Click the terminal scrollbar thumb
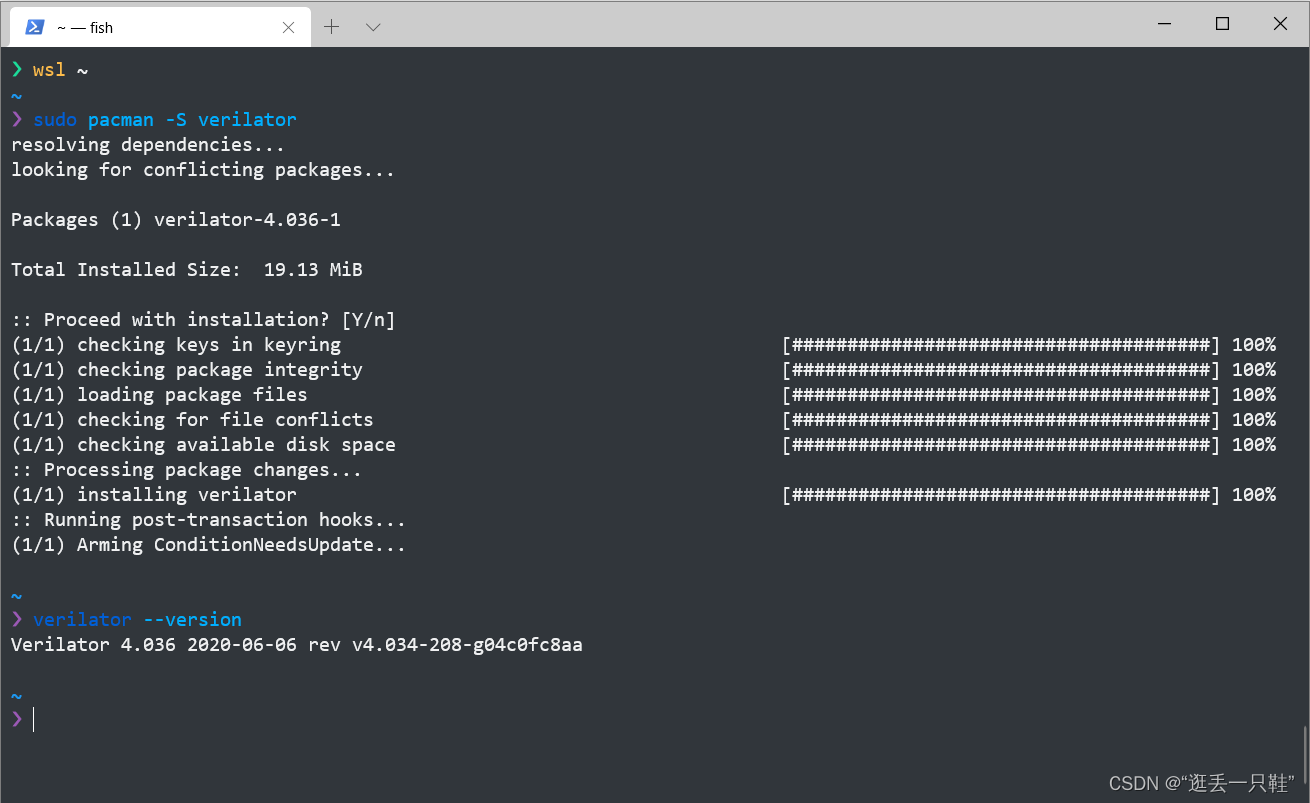Image resolution: width=1310 pixels, height=803 pixels. 1303,756
